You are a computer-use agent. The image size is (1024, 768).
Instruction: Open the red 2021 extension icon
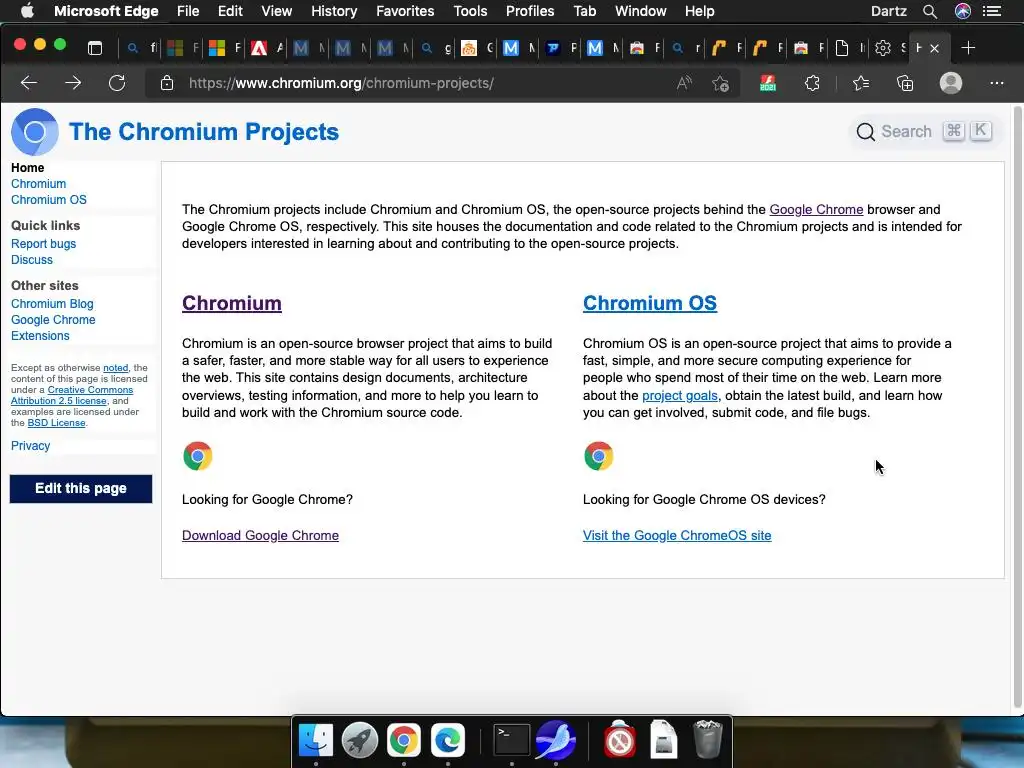click(x=768, y=83)
